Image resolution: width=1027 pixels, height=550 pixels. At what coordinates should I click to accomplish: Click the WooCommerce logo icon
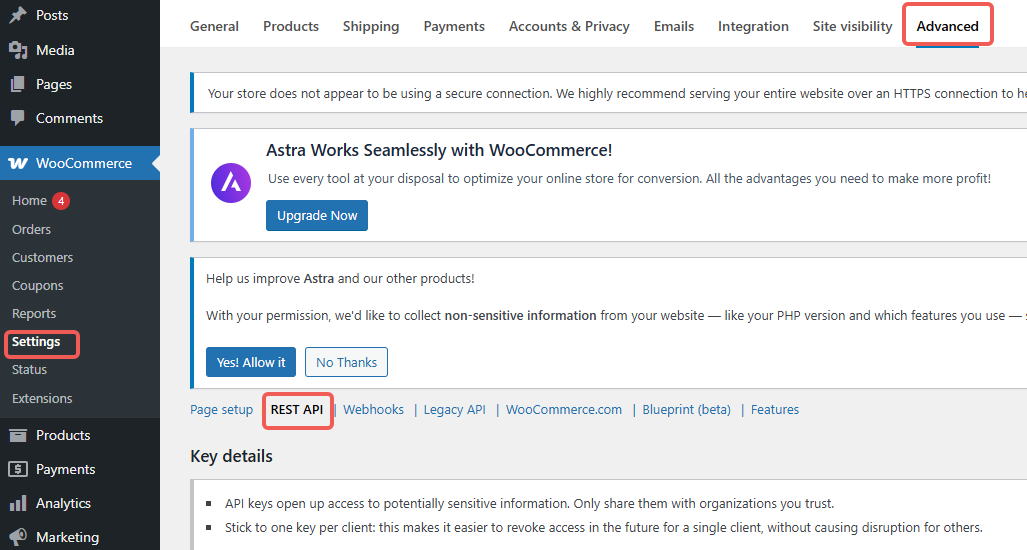click(x=18, y=163)
